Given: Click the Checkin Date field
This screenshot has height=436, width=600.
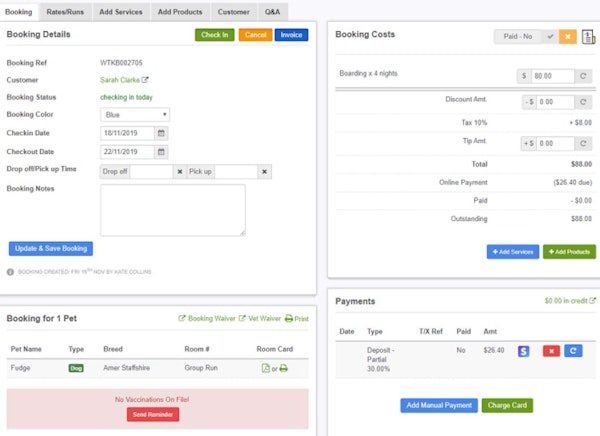Looking at the screenshot, I should 127,133.
